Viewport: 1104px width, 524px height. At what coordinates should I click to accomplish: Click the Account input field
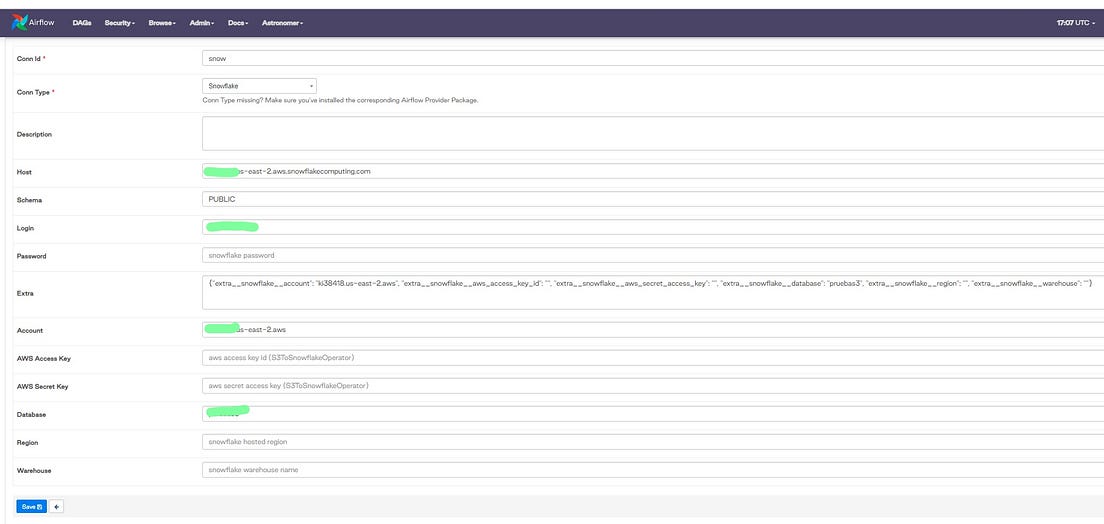pos(653,330)
